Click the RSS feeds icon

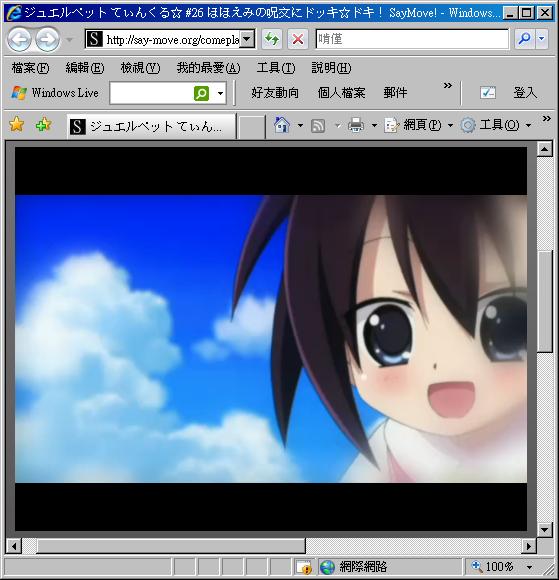click(318, 126)
